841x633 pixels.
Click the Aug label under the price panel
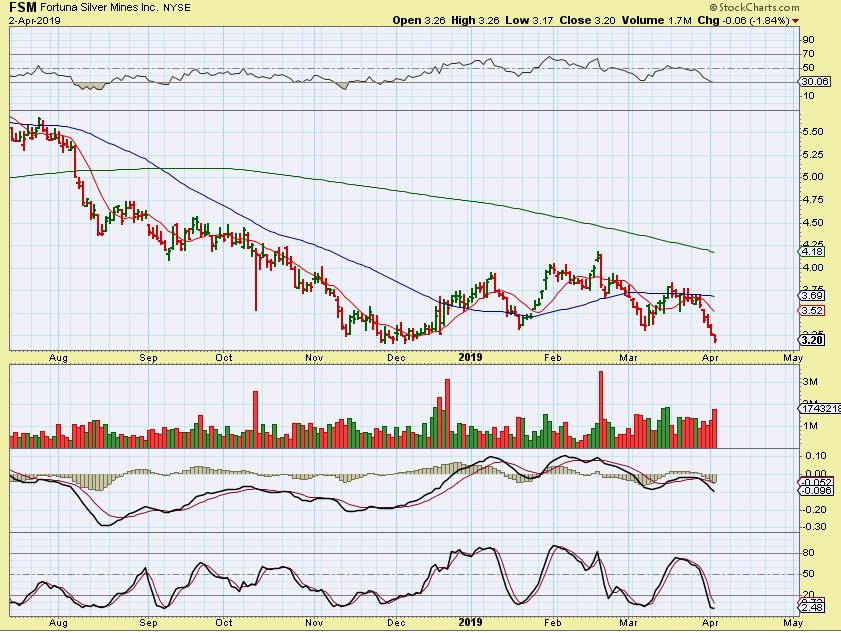point(58,358)
